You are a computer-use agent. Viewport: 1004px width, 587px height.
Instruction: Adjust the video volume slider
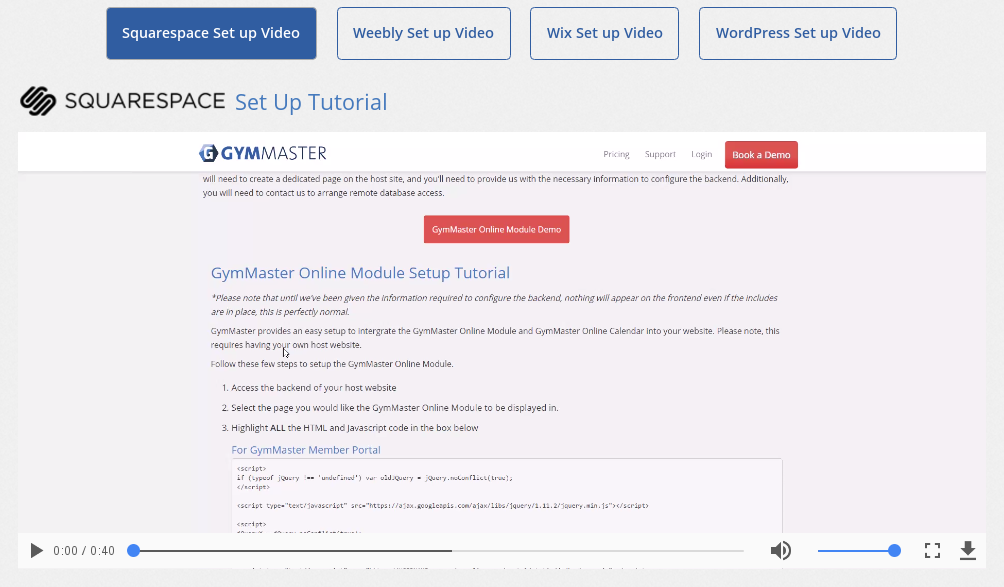click(859, 551)
